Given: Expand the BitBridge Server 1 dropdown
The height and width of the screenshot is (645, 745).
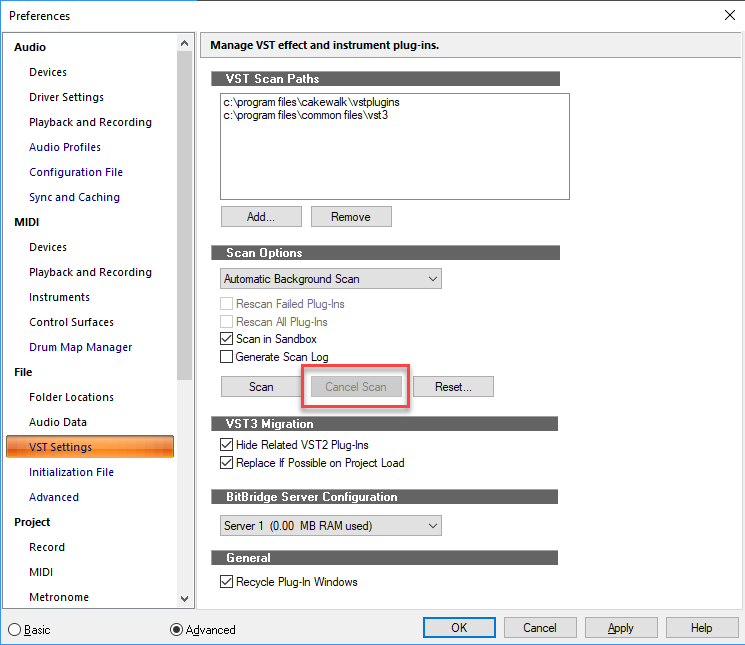Looking at the screenshot, I should (x=331, y=525).
